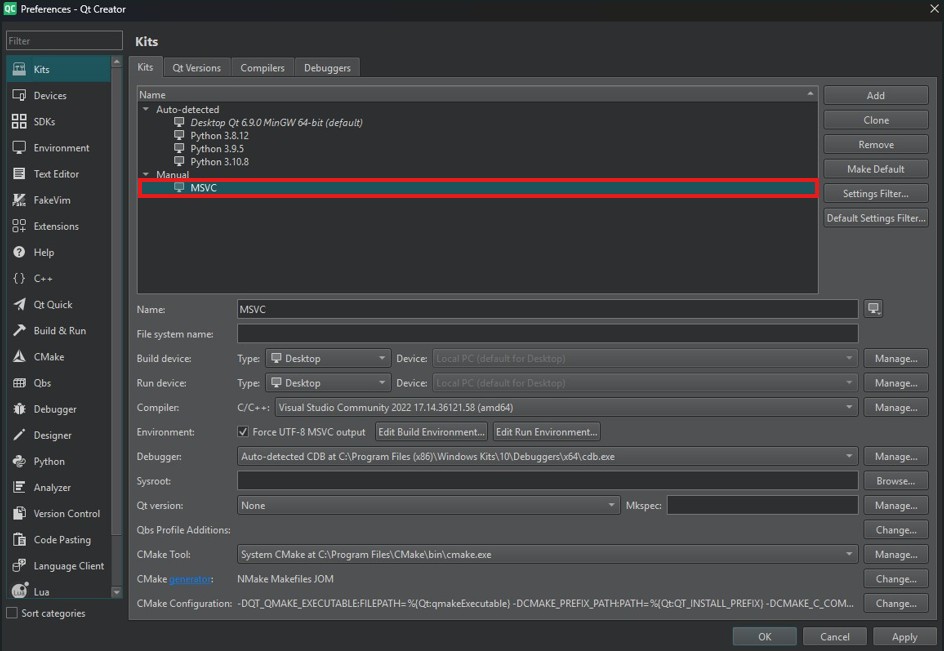
Task: Open the Run device Type dropdown
Action: click(328, 383)
